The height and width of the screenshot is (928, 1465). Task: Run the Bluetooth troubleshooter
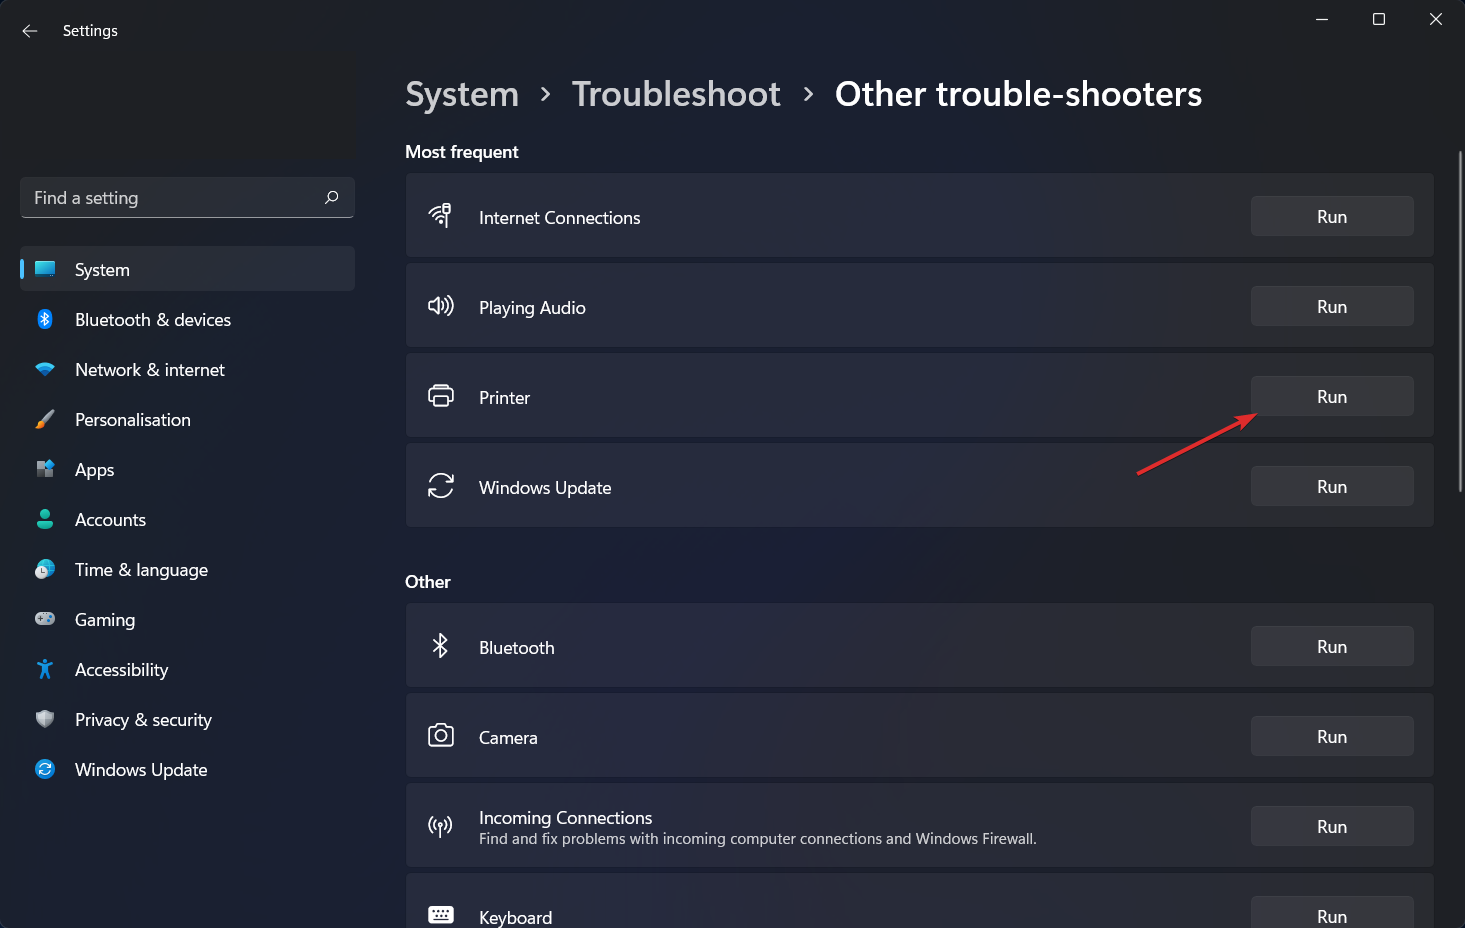(x=1332, y=646)
